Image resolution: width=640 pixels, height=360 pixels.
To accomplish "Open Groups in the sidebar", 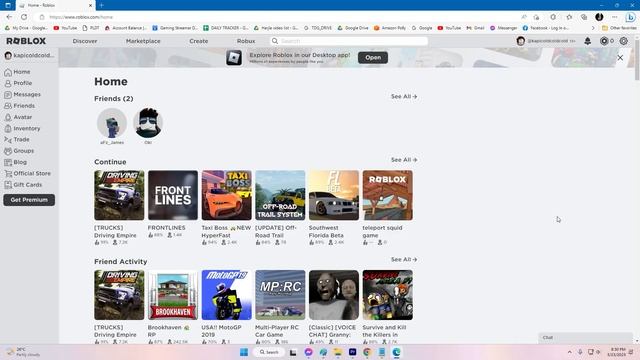I will point(19,151).
